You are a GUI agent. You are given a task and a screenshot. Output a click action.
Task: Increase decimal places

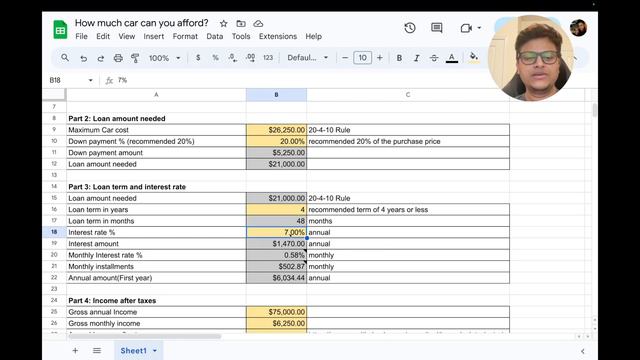(x=250, y=58)
